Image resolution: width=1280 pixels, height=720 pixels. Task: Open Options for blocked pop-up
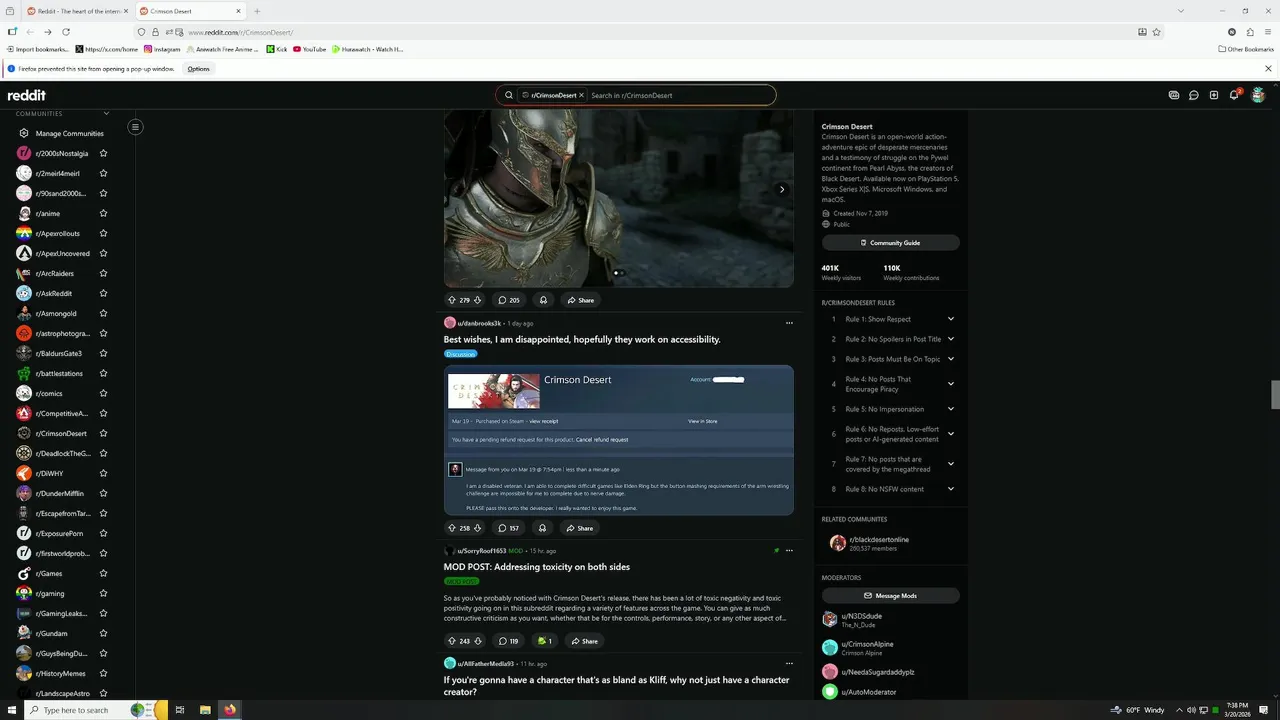[x=198, y=69]
